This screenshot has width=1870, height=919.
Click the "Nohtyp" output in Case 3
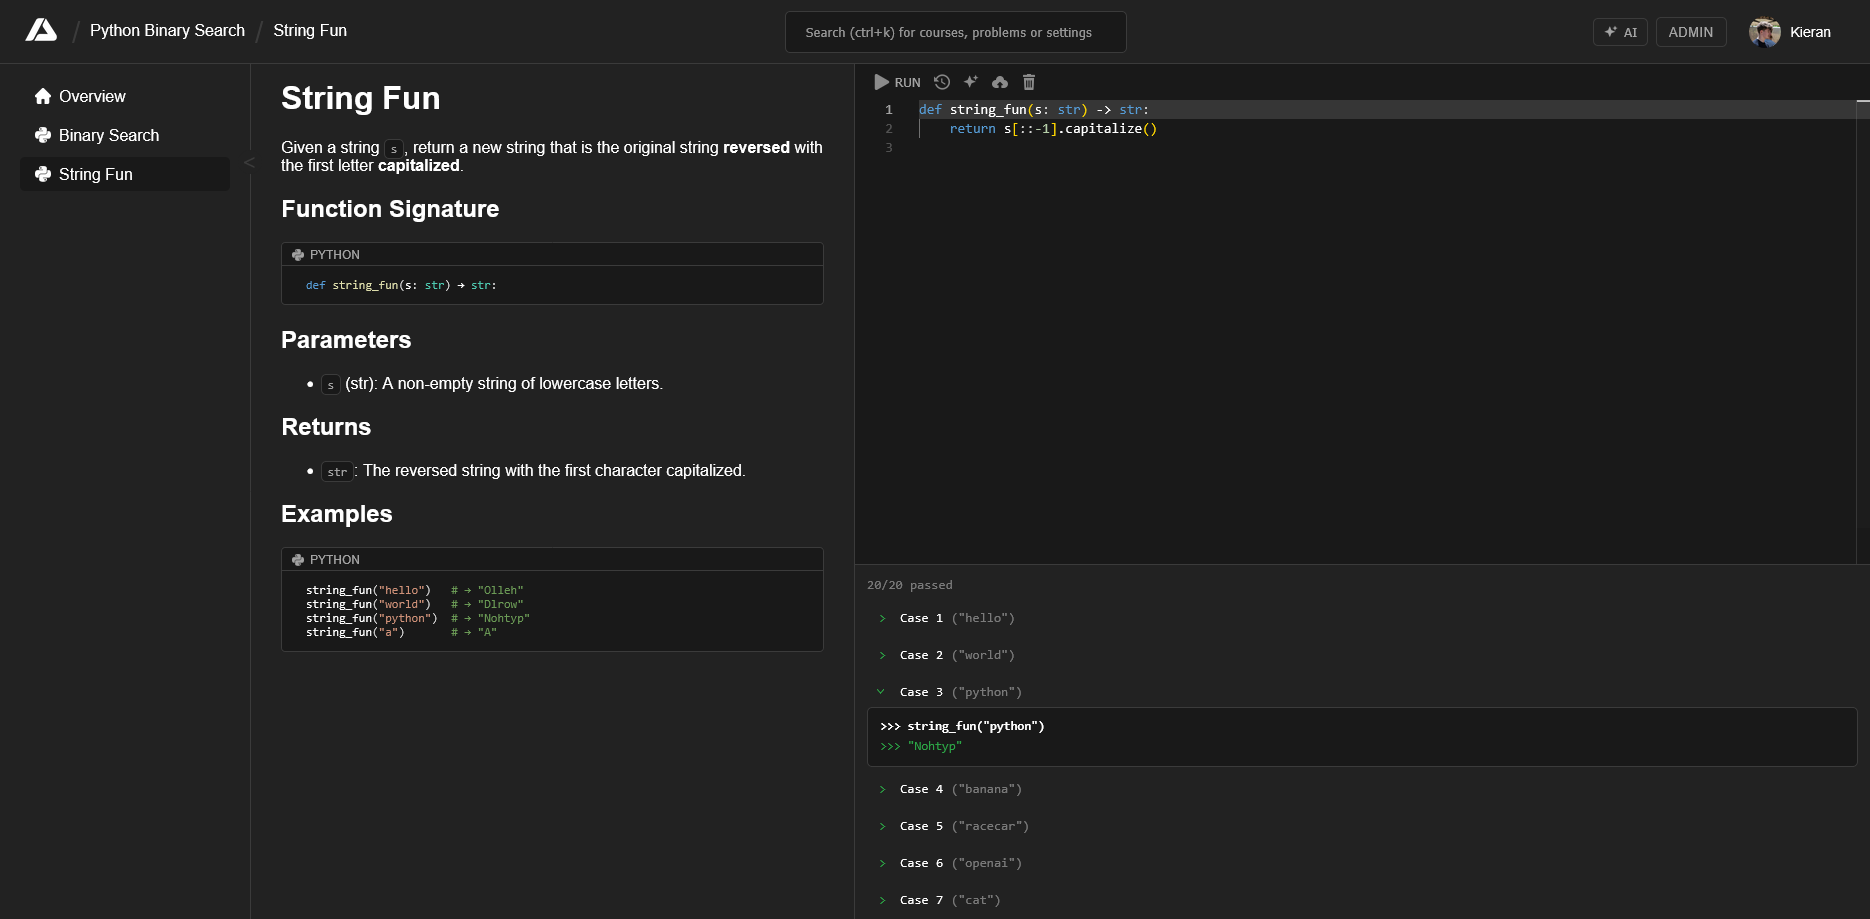(x=935, y=747)
